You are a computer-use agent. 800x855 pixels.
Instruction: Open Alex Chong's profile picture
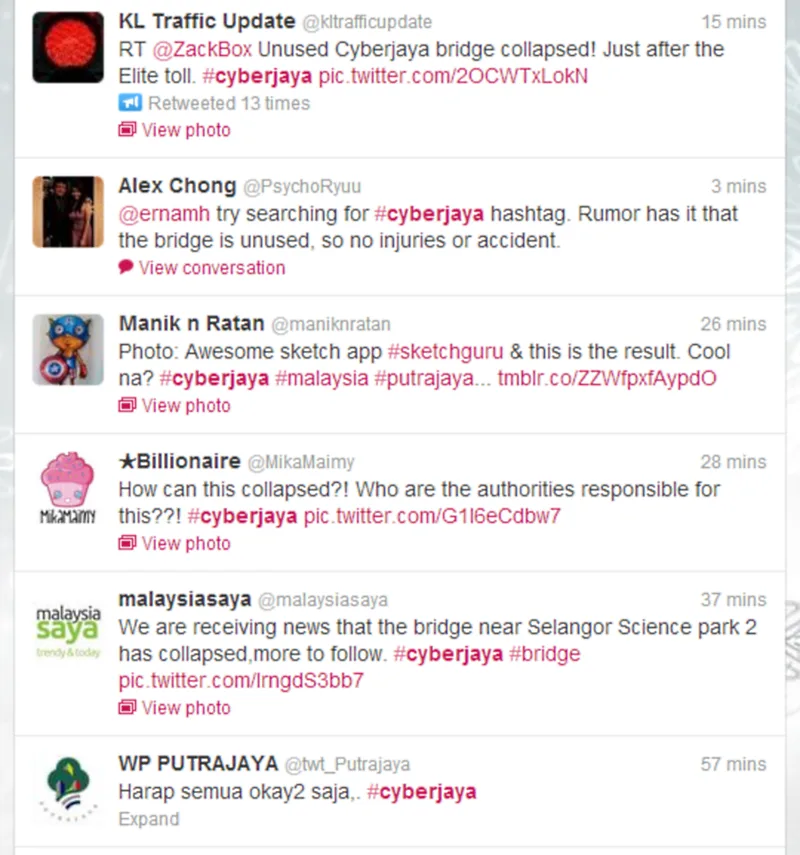pos(68,212)
